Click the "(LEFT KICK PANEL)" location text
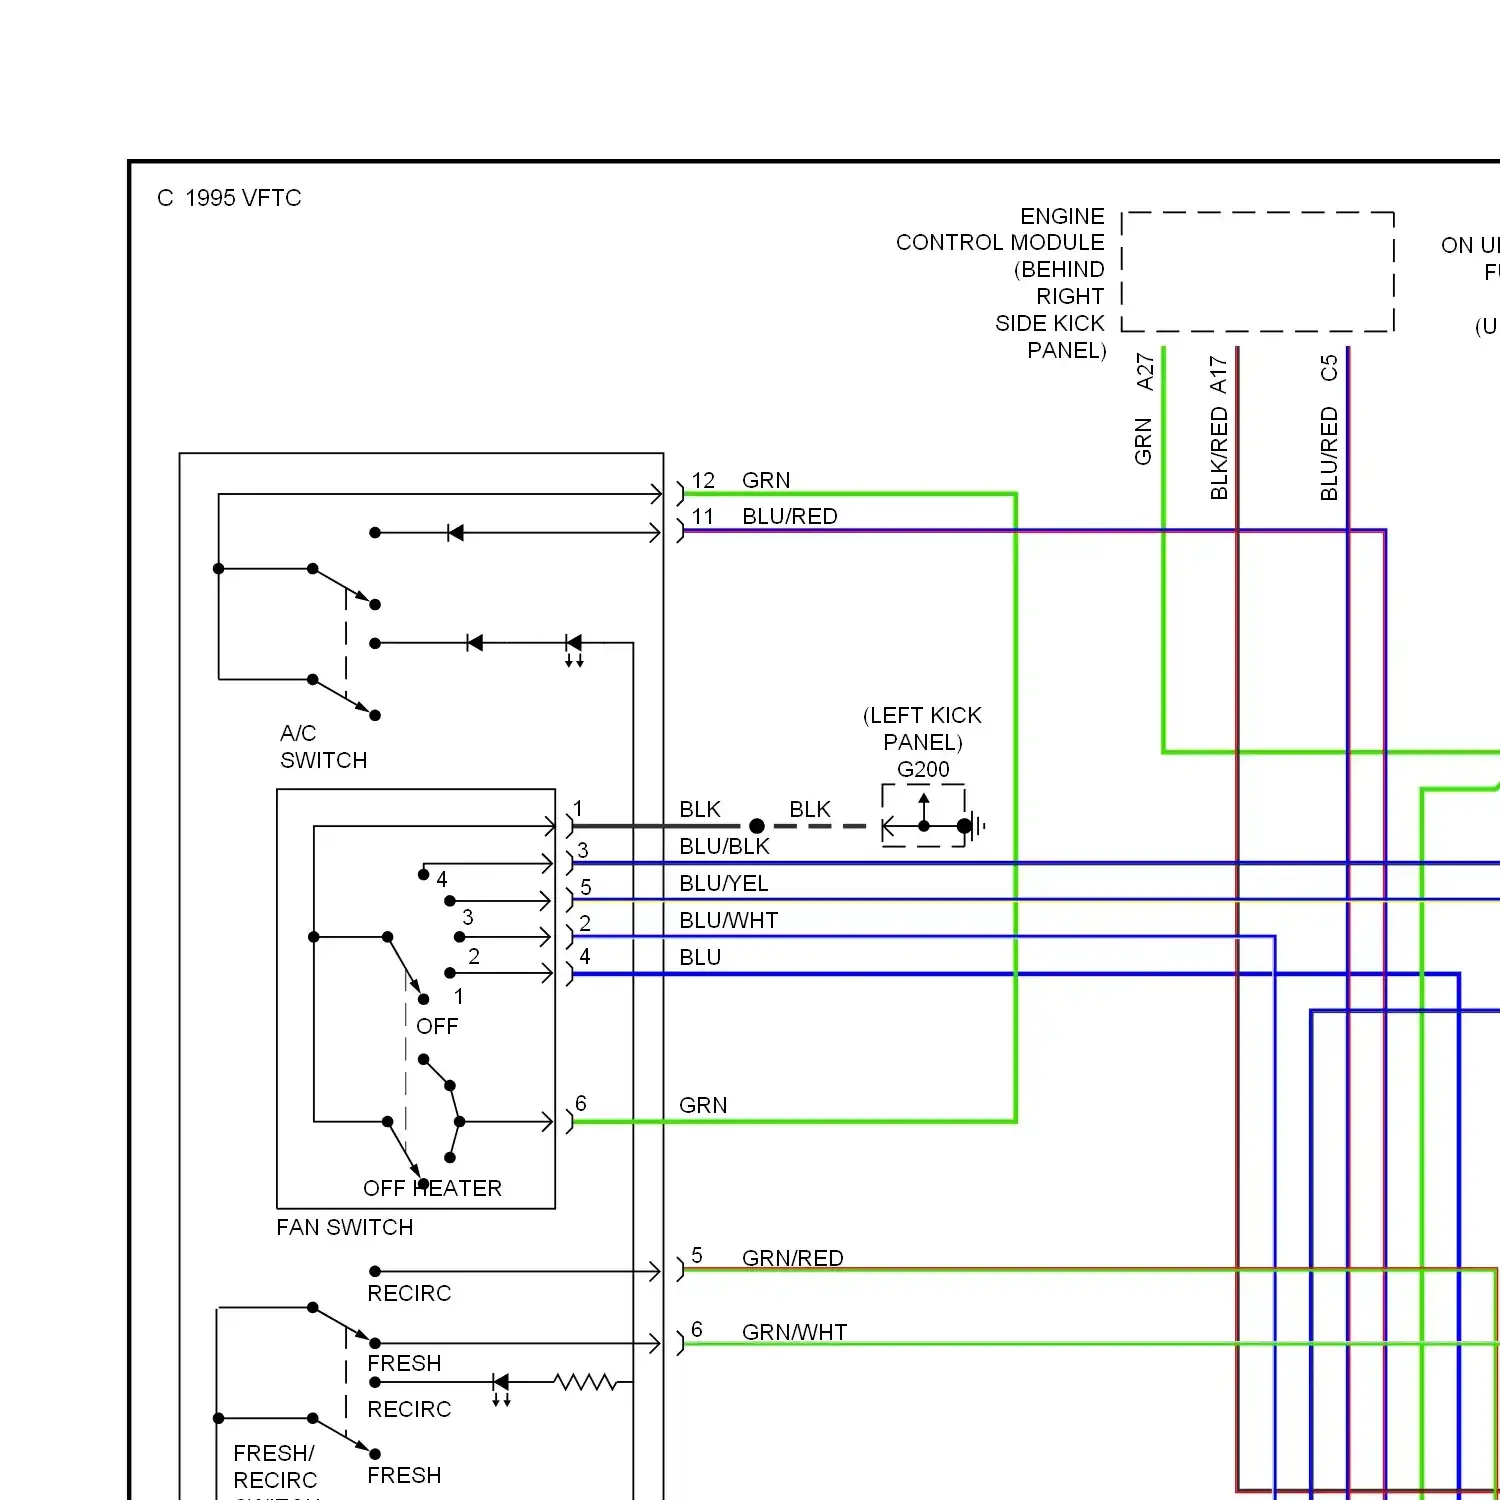This screenshot has height=1500, width=1500. [922, 729]
